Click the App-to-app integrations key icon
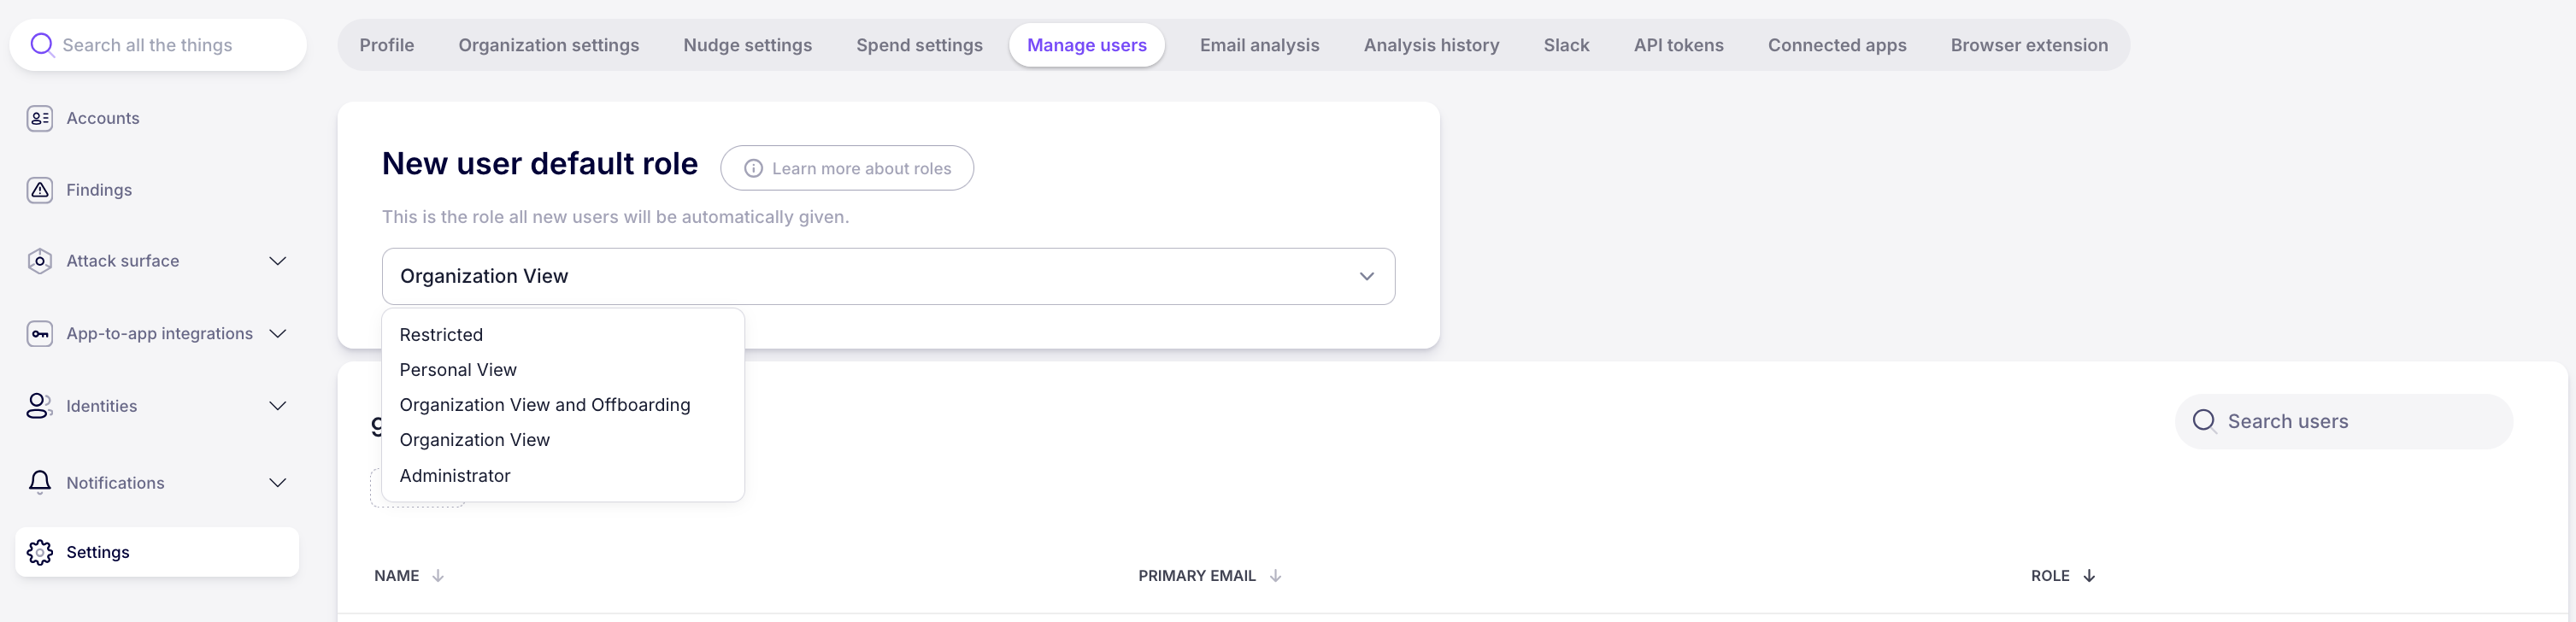This screenshot has width=2576, height=622. (40, 334)
